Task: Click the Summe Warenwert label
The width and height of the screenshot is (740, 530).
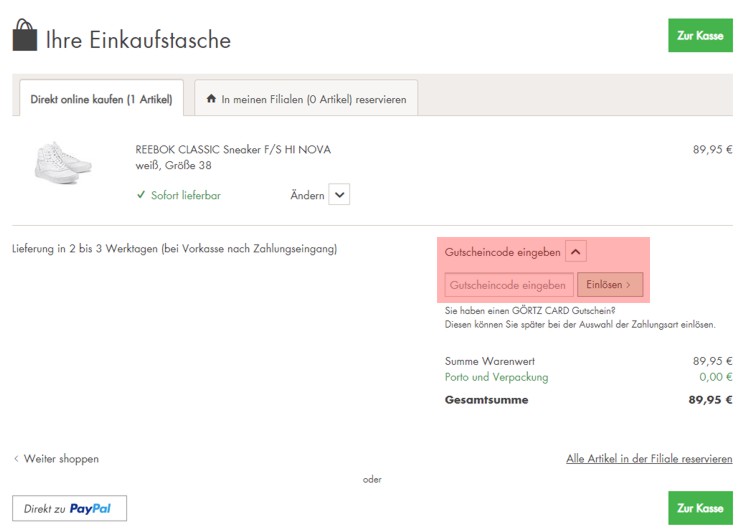Action: click(x=490, y=362)
